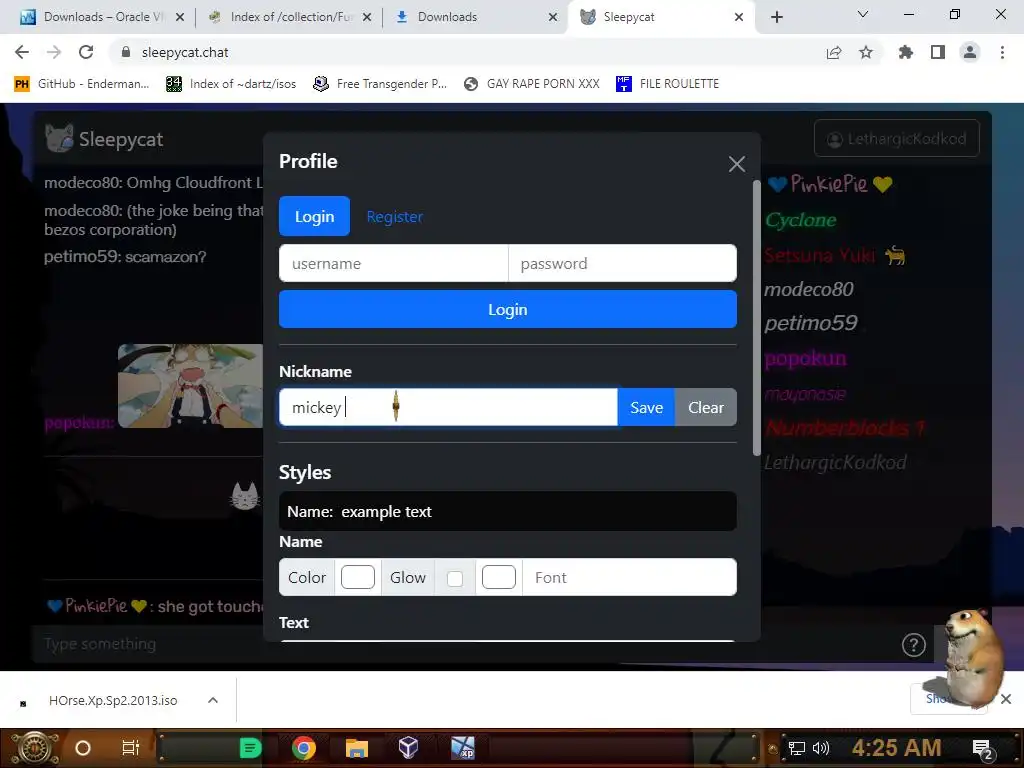Close the Sleepycat browser tab
This screenshot has width=1024, height=768.
pyautogui.click(x=739, y=17)
